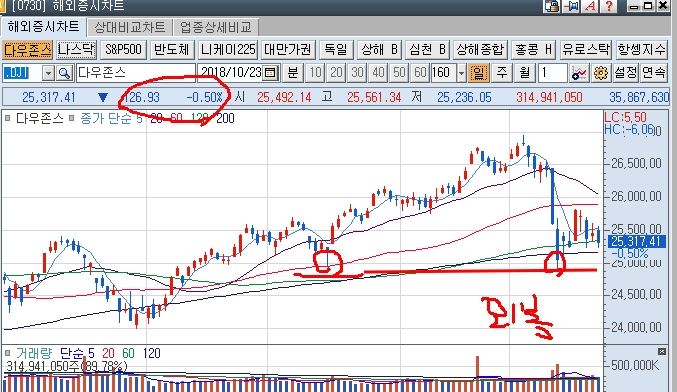Screen dimensions: 677x392
Task: Expand the .DJI symbol code dropdown
Action: pos(48,73)
